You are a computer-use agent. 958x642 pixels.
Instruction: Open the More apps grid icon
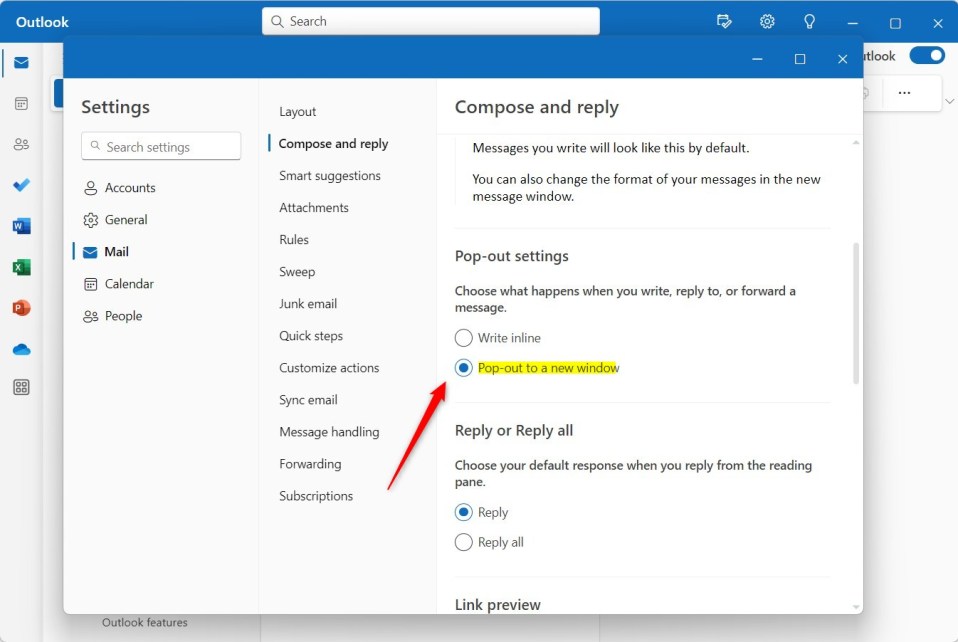pyautogui.click(x=21, y=387)
